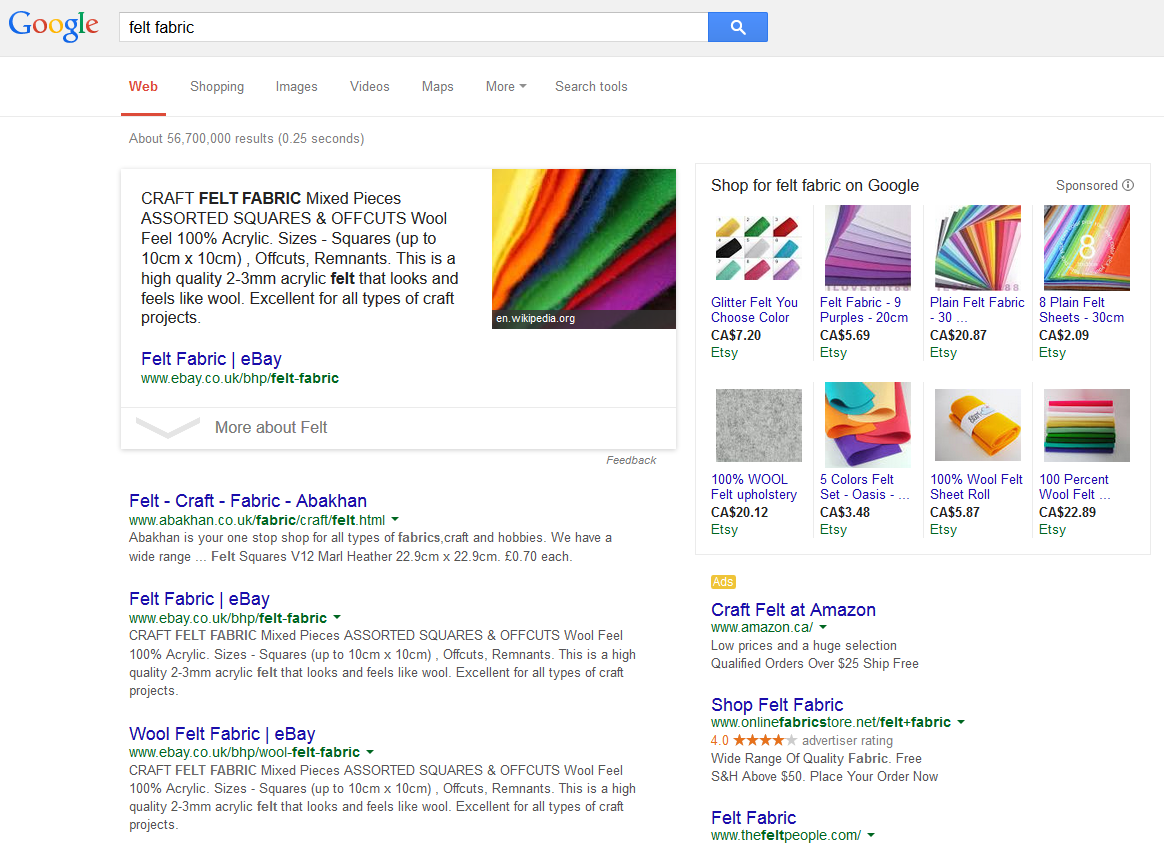1164x848 pixels.
Task: Click the yellow 100% Wool Felt Sheet Roll image
Action: click(977, 425)
